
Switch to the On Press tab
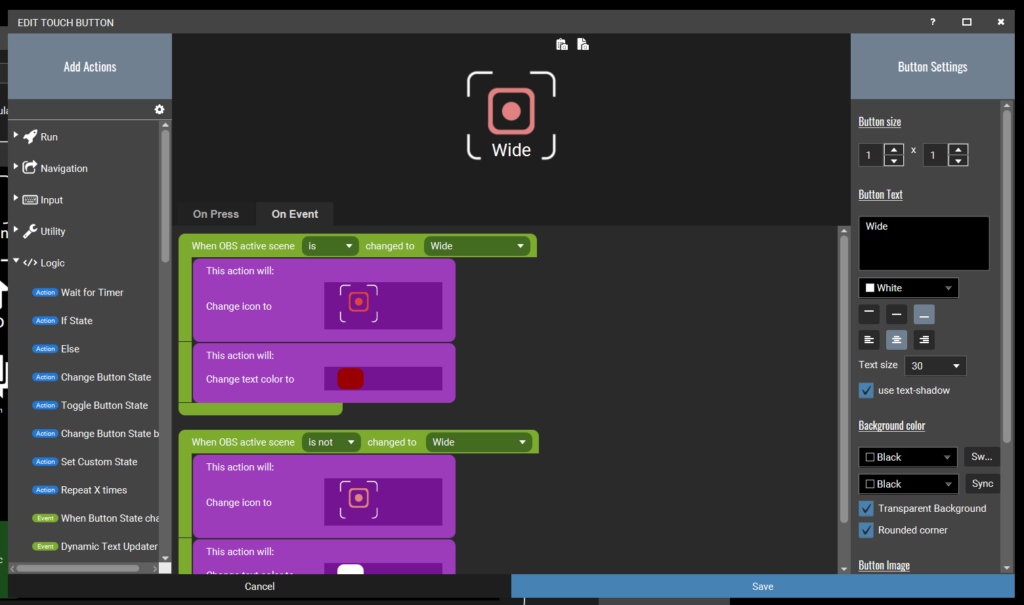[x=216, y=214]
